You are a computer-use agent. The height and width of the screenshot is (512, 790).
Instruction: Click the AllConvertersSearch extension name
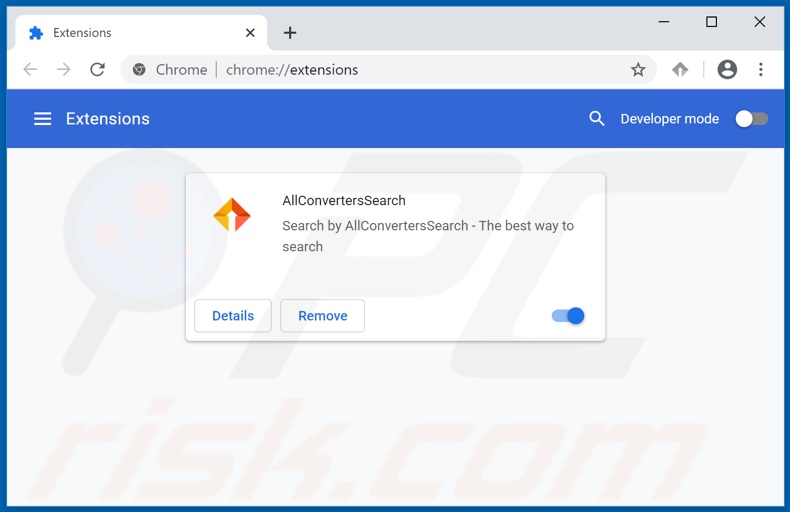pyautogui.click(x=344, y=201)
